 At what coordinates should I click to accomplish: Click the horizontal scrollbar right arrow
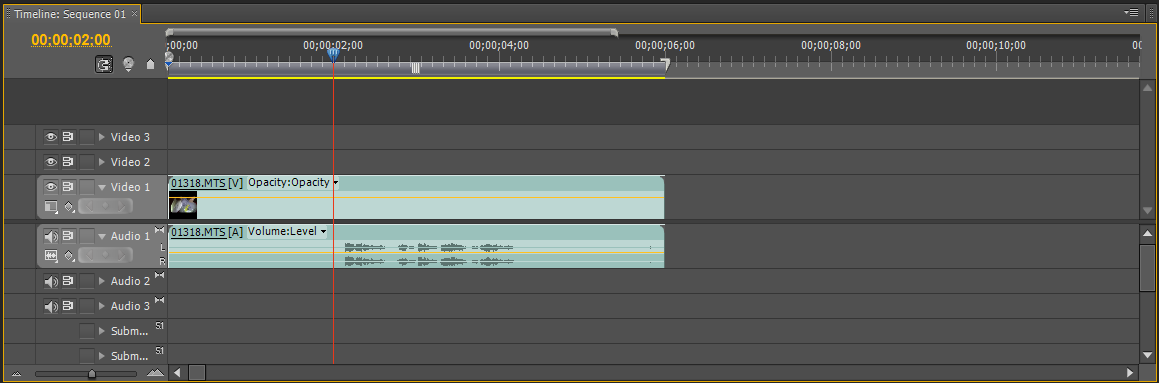[x=1129, y=373]
